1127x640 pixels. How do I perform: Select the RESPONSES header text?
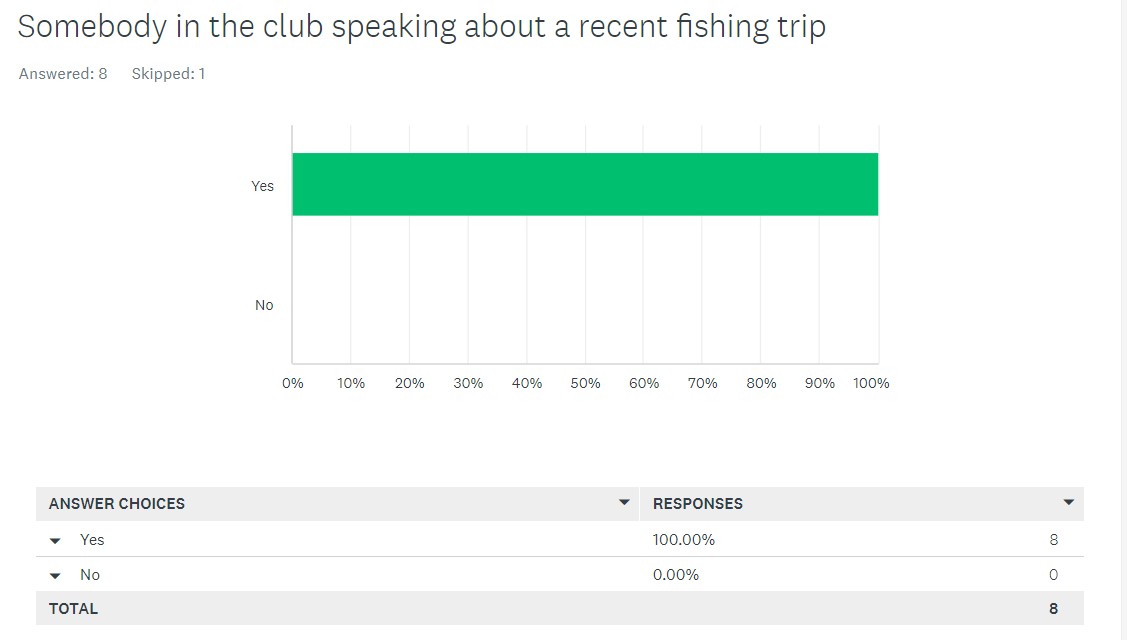pos(698,504)
